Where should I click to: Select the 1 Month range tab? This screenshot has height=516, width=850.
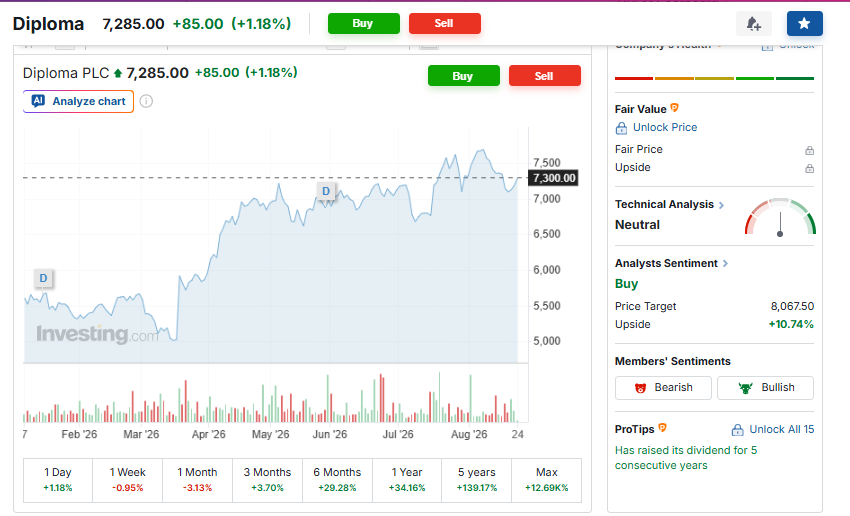point(197,480)
